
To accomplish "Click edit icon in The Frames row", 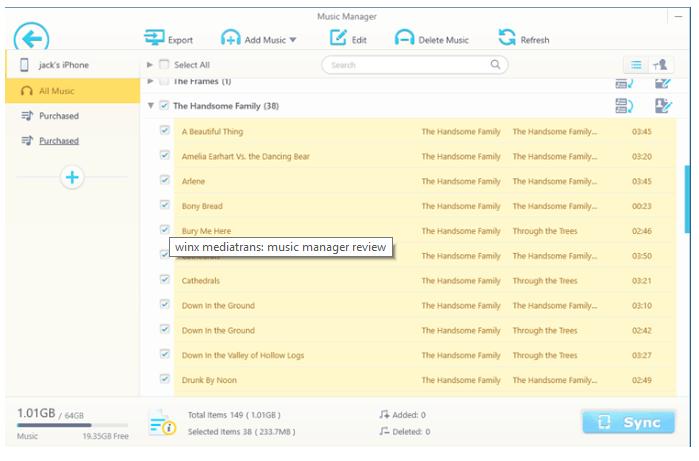I will click(663, 83).
